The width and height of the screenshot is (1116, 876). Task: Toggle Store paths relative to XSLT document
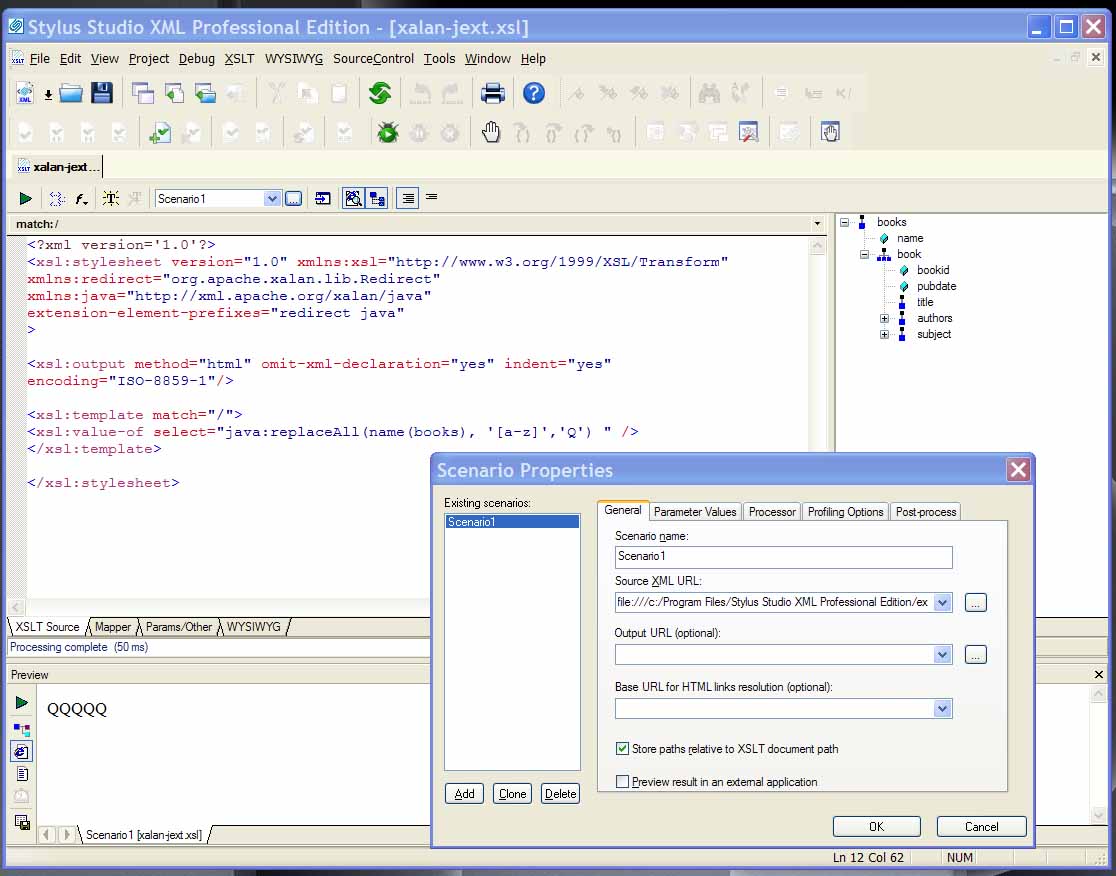click(x=623, y=748)
